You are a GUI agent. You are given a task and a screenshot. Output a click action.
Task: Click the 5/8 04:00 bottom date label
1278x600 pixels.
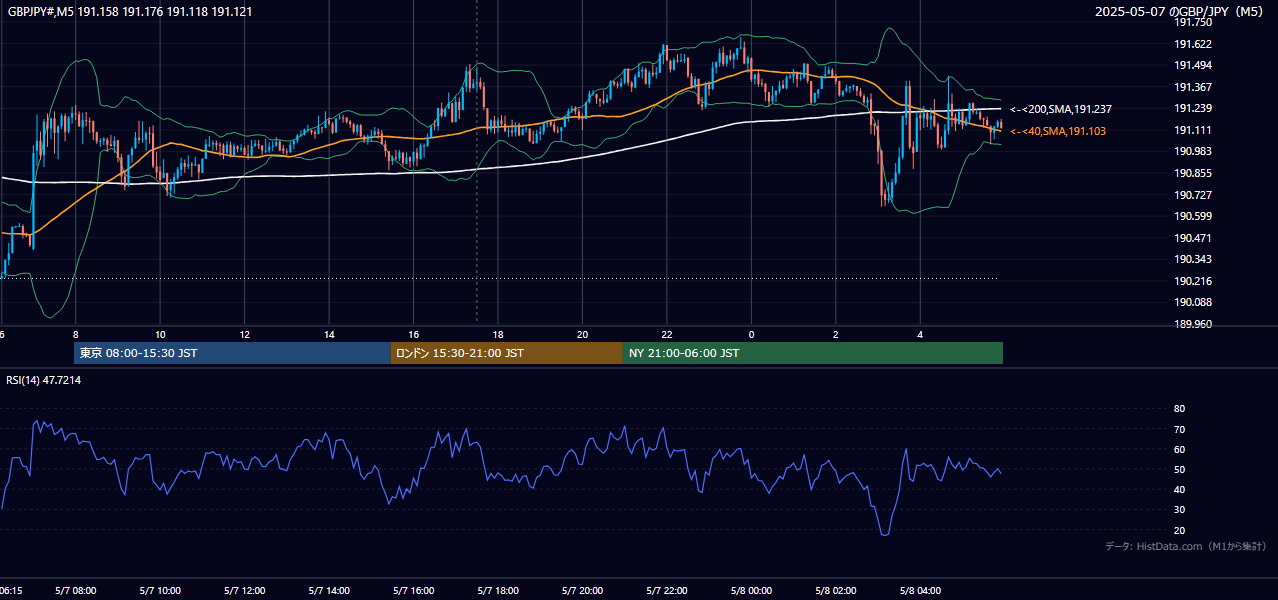(920, 591)
